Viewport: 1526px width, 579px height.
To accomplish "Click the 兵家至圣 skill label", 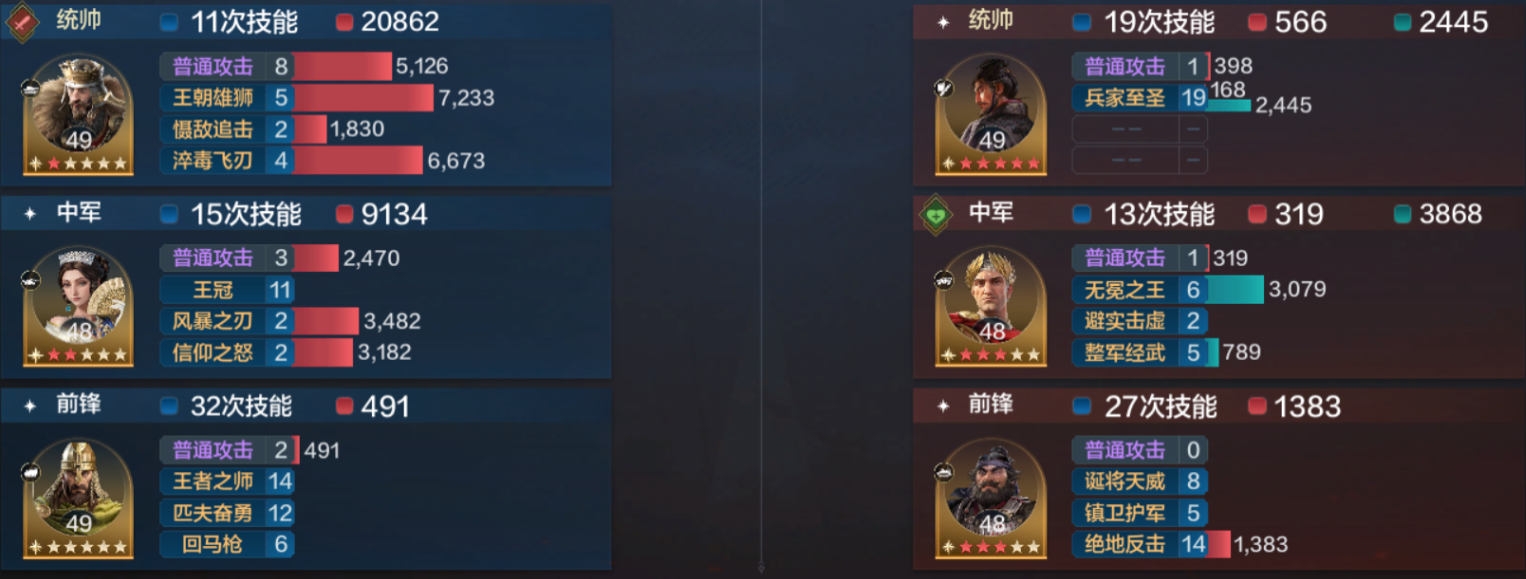I will tap(1125, 98).
